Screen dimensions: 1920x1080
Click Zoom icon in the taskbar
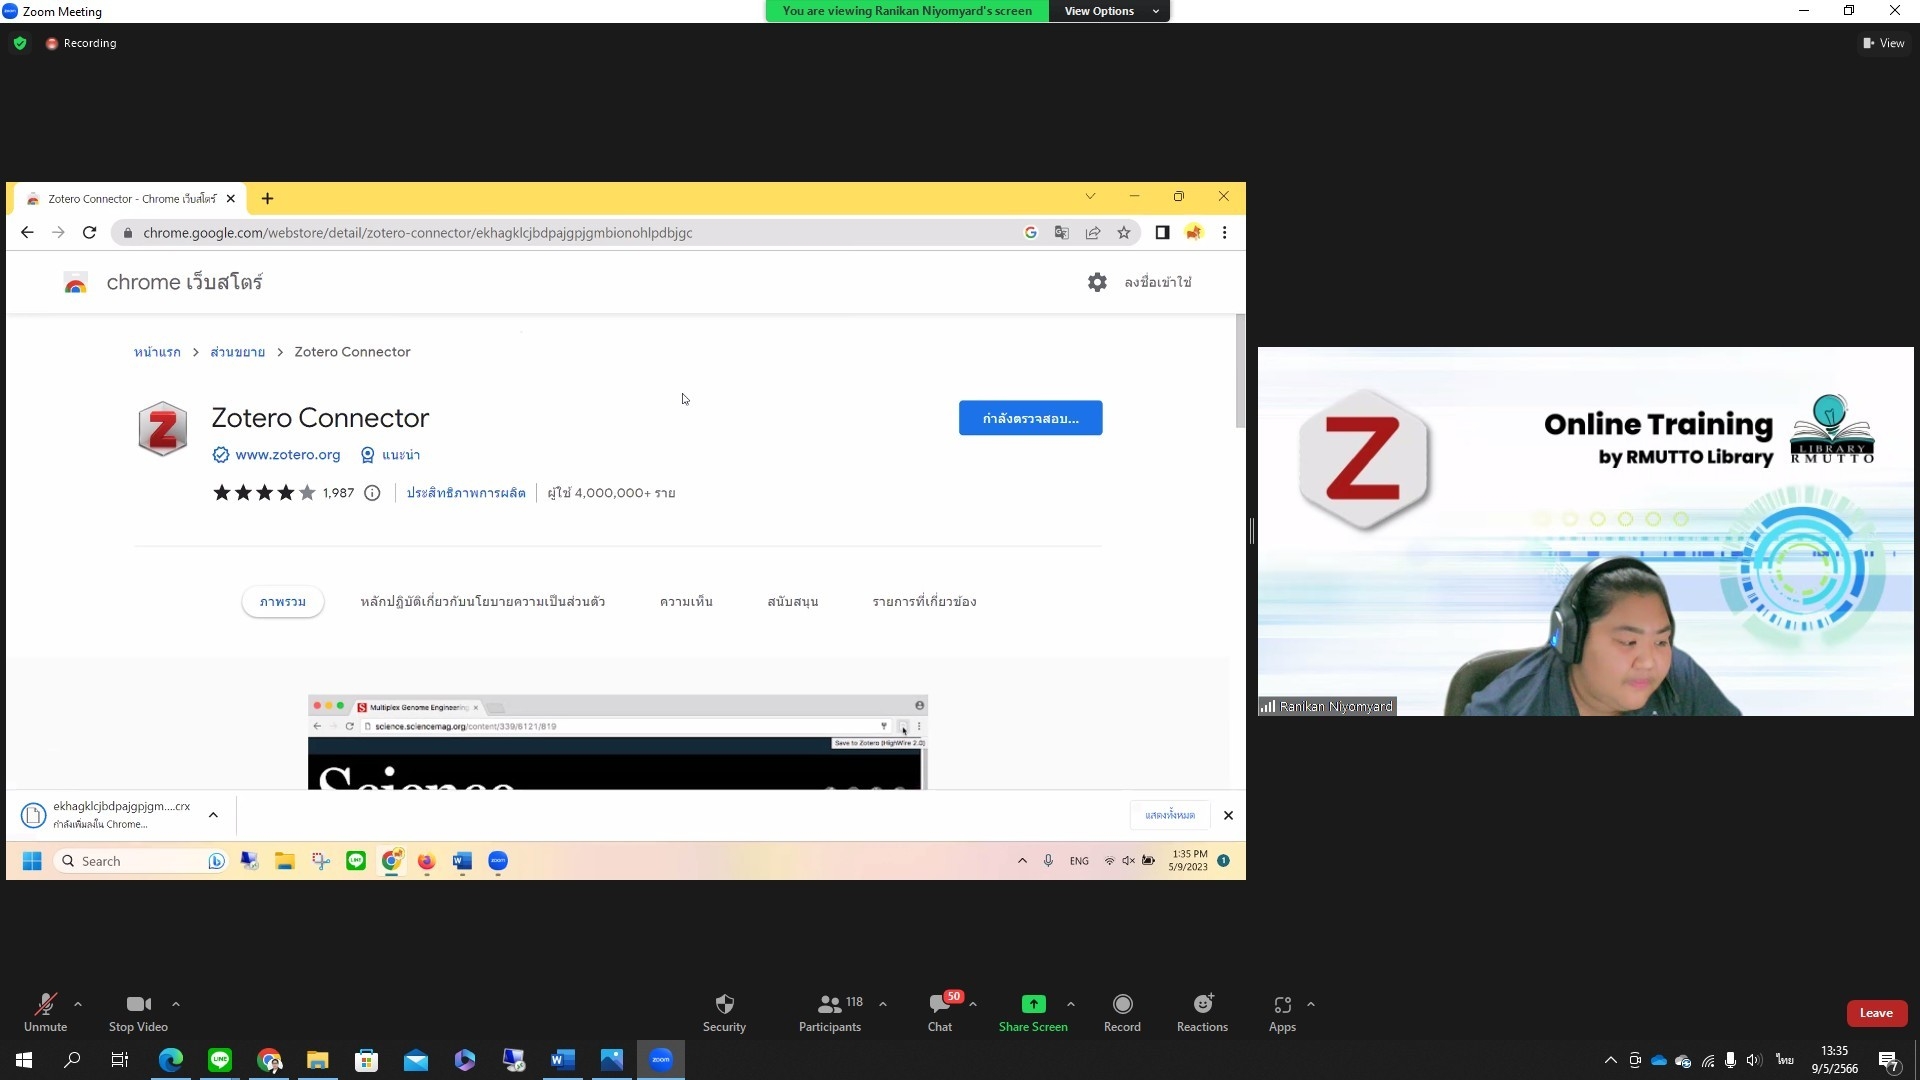coord(661,1060)
